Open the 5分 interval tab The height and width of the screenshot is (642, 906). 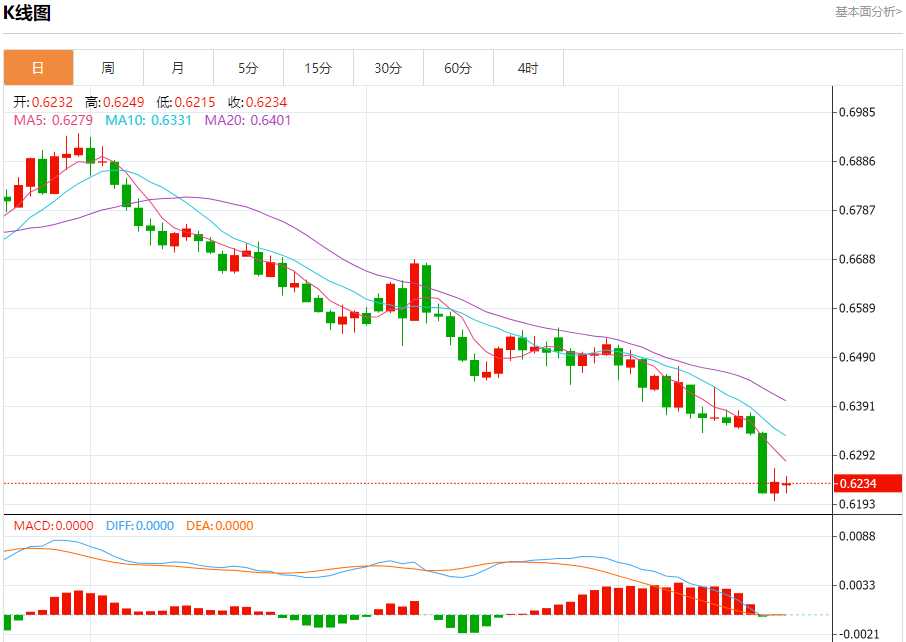[x=248, y=68]
